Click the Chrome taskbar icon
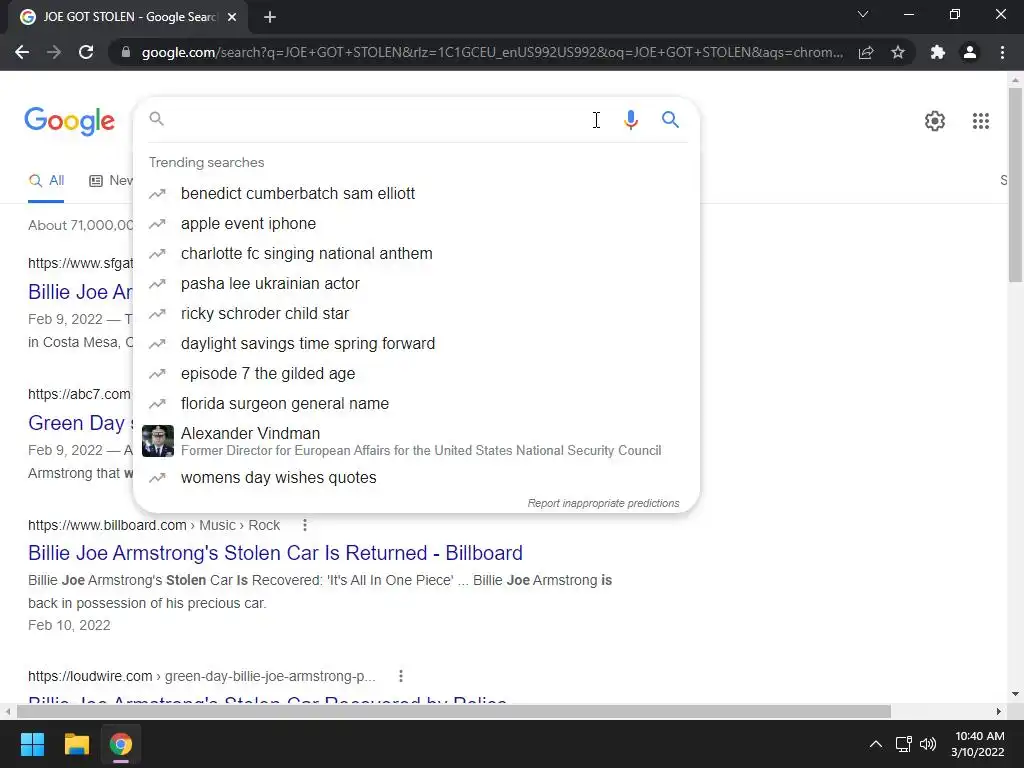This screenshot has width=1024, height=768. [x=120, y=744]
